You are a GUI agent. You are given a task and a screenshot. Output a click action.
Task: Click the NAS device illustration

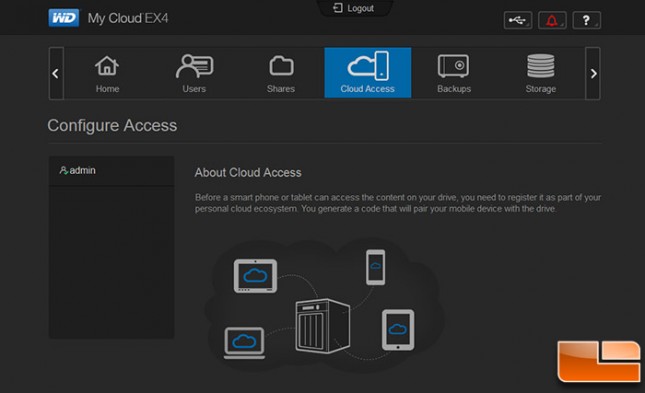pyautogui.click(x=322, y=326)
